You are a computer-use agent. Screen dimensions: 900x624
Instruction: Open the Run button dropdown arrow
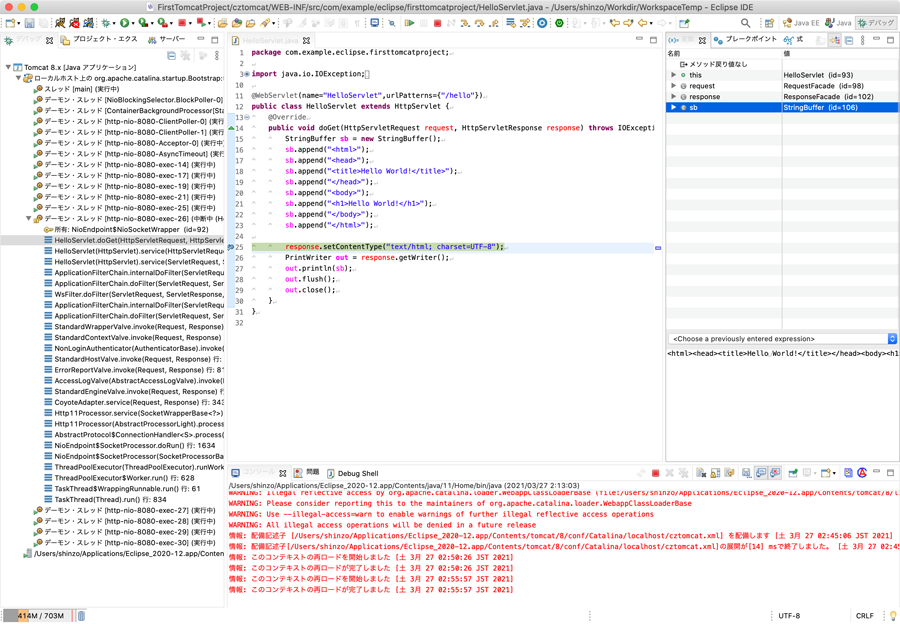[133, 24]
